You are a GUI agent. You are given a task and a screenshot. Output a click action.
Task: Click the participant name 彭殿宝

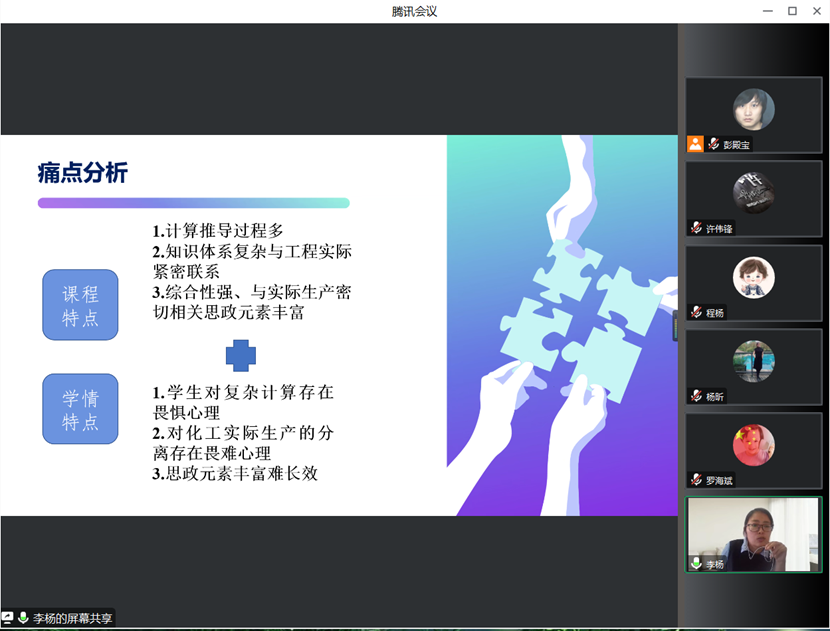736,145
